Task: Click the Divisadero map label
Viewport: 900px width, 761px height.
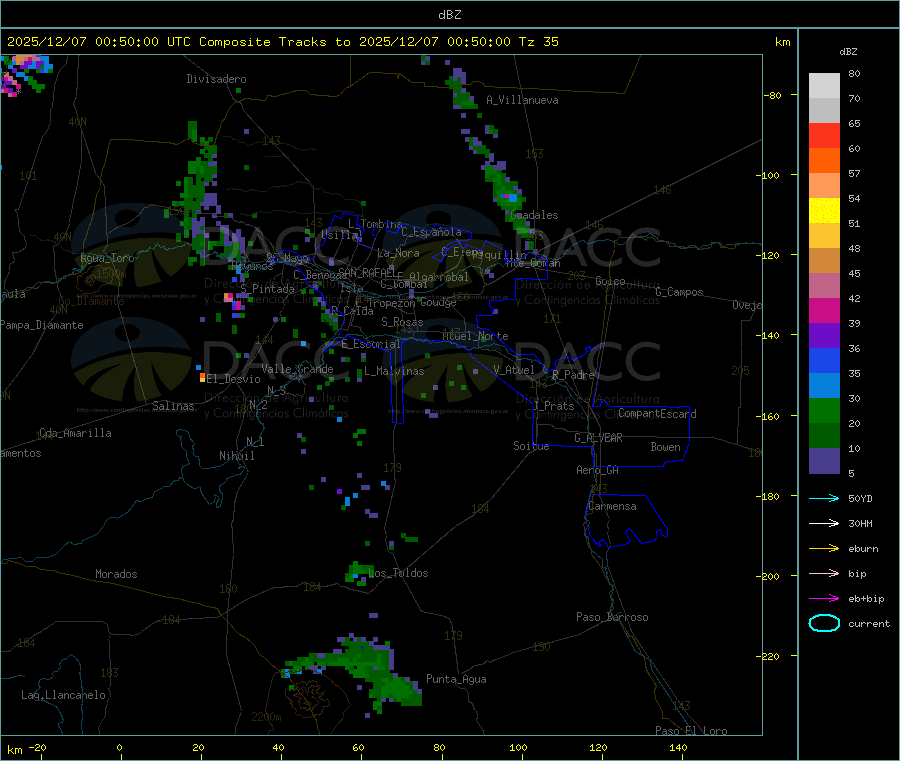Action: [216, 79]
